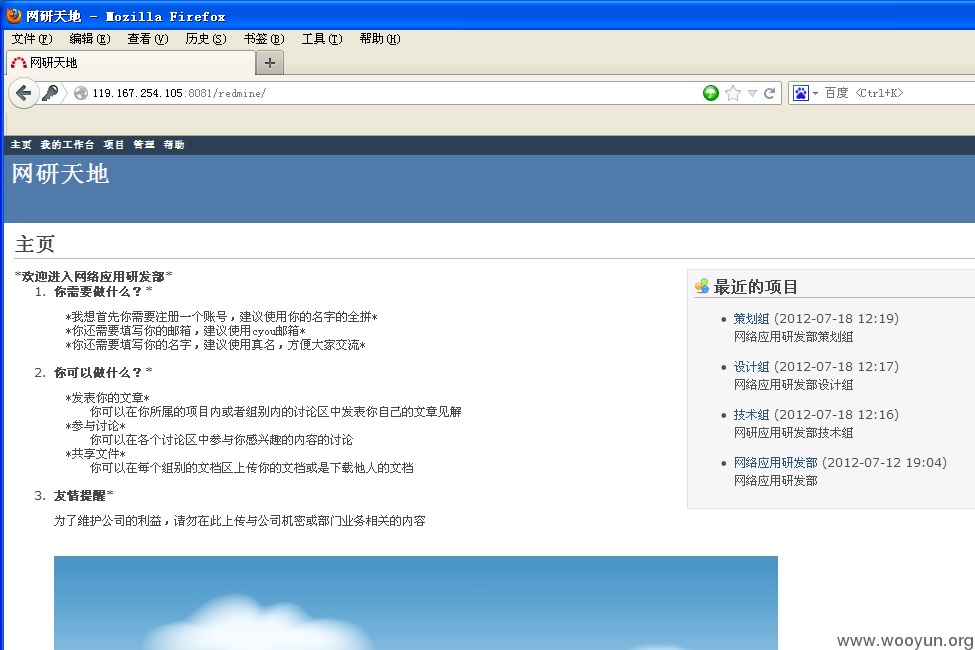Select the 网研天地 browser tab
Screen dimensions: 975x650
[x=131, y=63]
